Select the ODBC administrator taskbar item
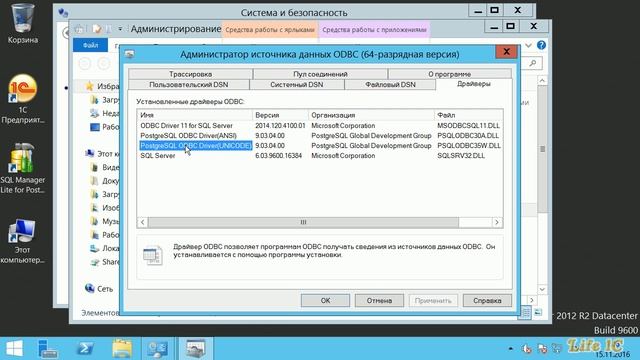The height and width of the screenshot is (360, 640). [x=196, y=349]
